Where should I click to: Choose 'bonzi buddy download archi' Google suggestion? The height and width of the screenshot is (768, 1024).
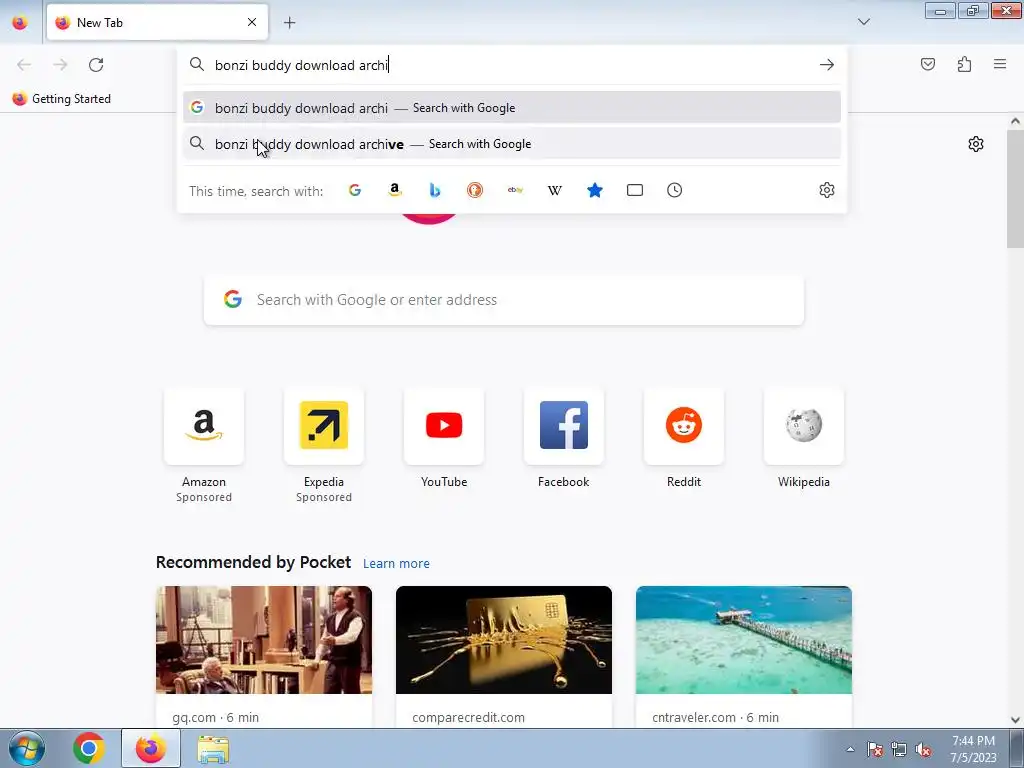point(511,108)
